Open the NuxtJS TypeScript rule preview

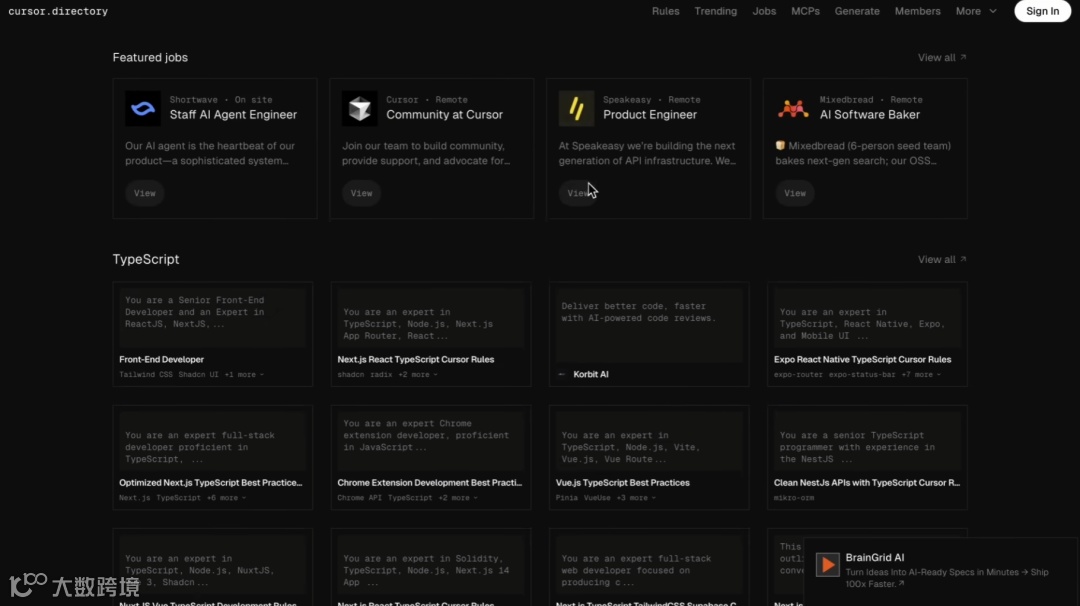(x=213, y=567)
